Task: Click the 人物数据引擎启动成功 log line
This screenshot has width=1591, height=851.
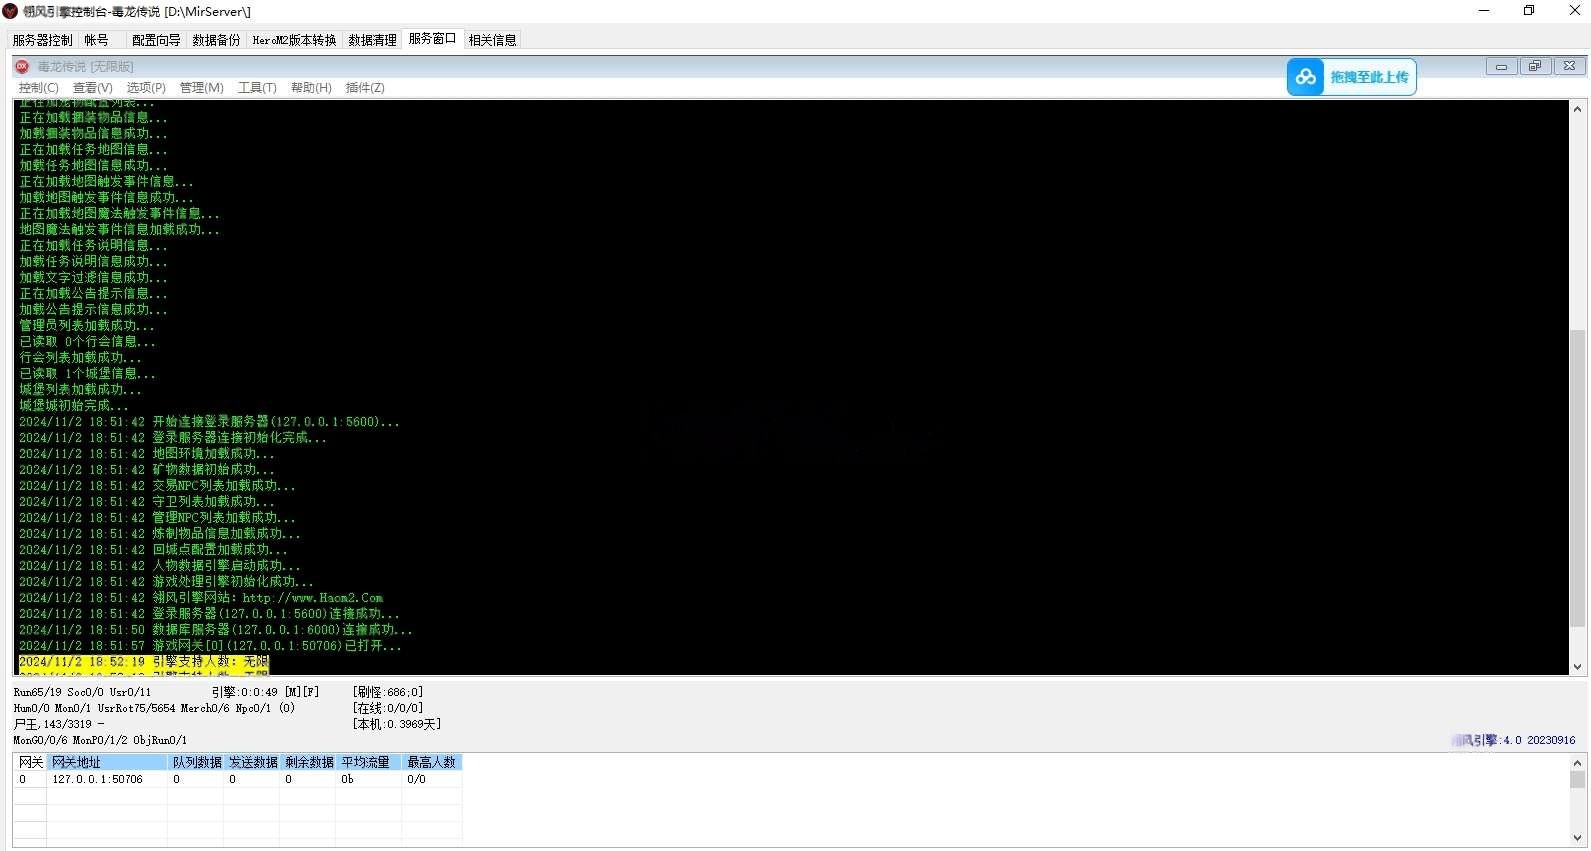Action: (x=159, y=566)
